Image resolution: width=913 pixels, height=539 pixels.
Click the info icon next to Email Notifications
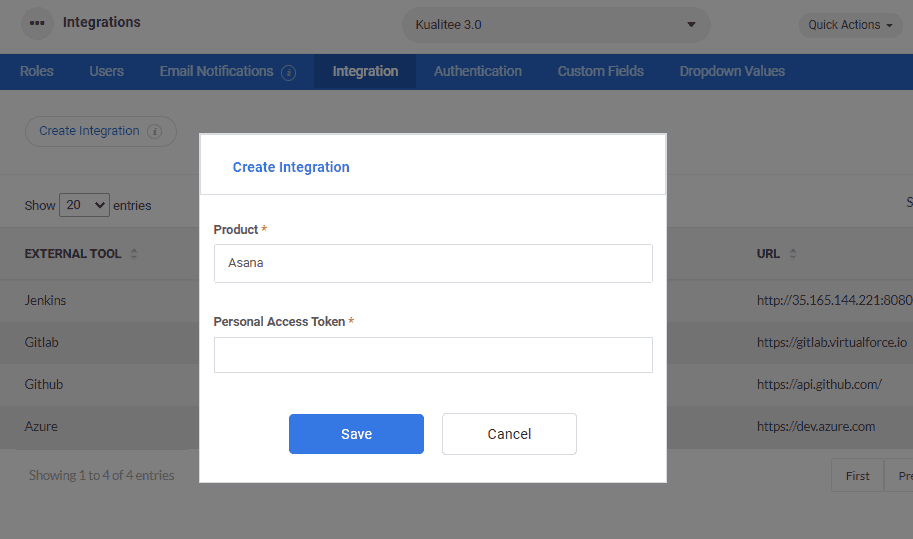pyautogui.click(x=288, y=73)
